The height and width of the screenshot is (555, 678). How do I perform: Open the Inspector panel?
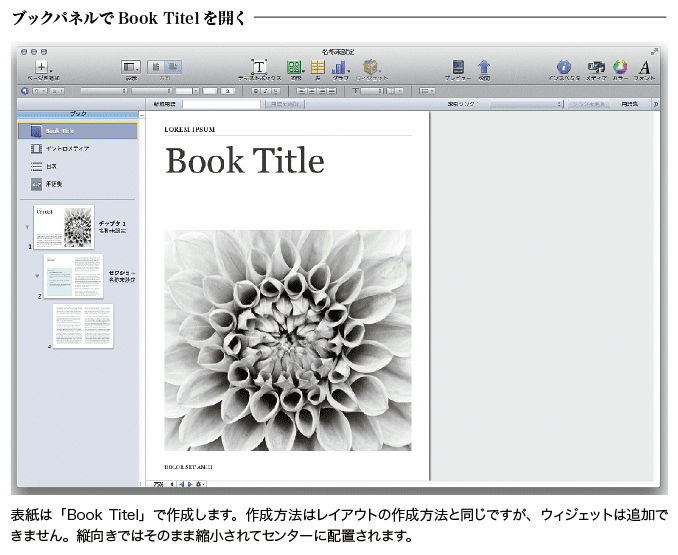(x=563, y=67)
